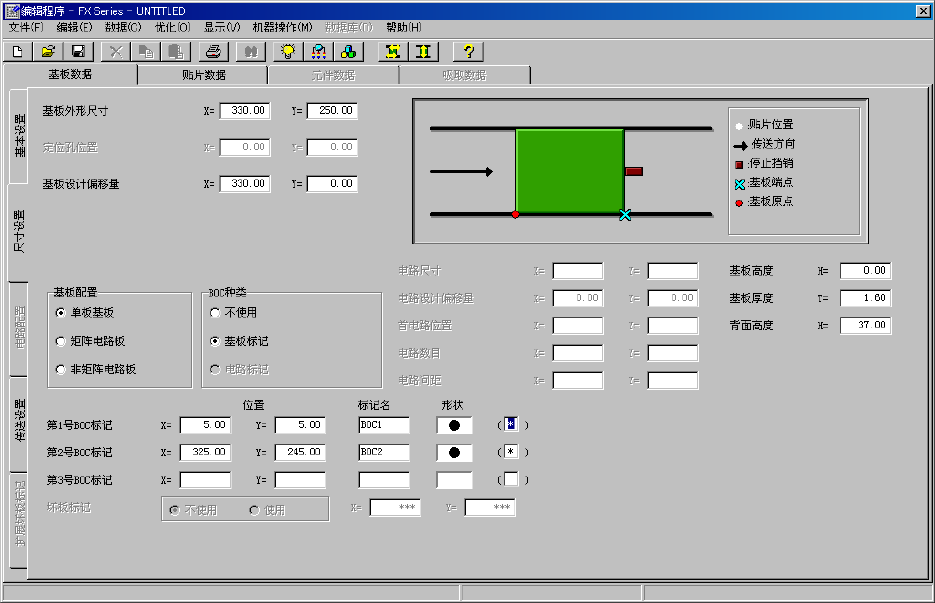Image resolution: width=935 pixels, height=603 pixels.
Task: Open the 文件(F) menu
Action: (26, 27)
